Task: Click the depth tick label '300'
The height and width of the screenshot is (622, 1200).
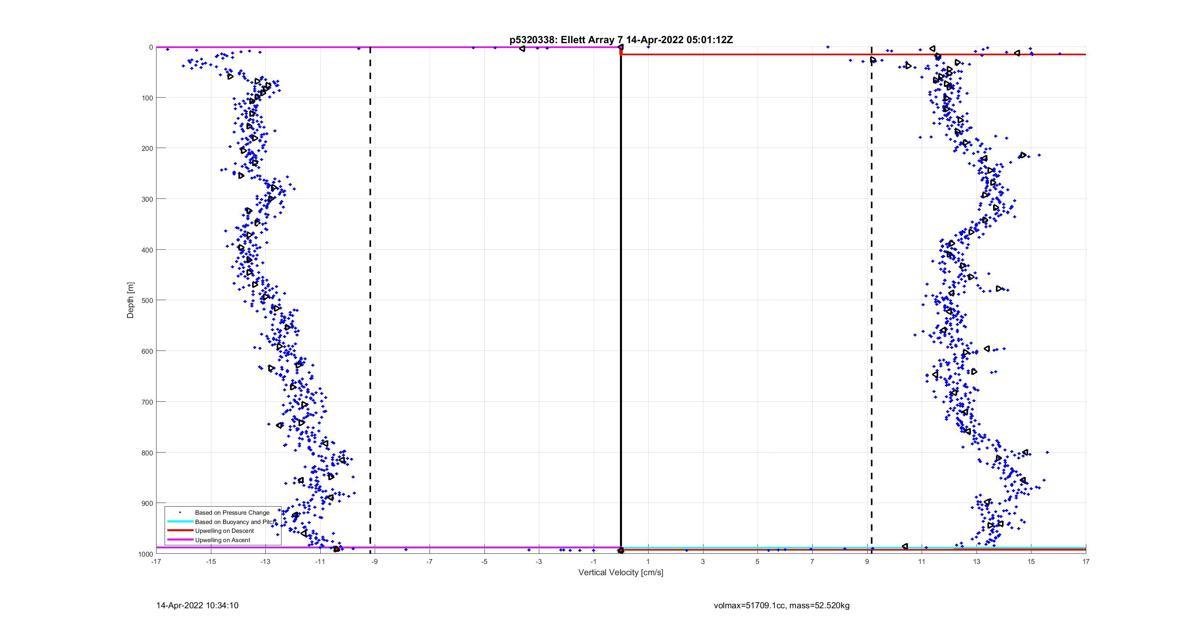Action: coord(146,199)
